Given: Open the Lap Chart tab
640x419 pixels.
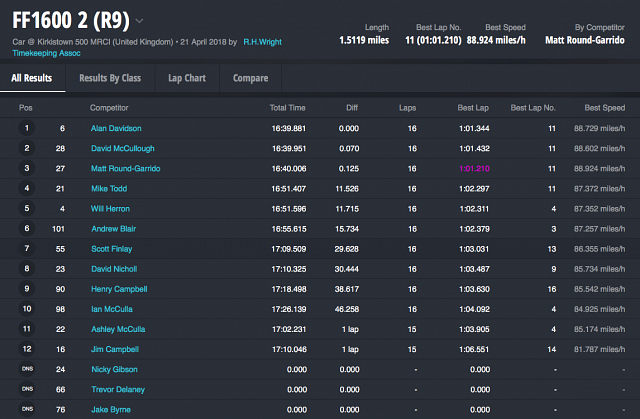Looking at the screenshot, I should (x=187, y=78).
